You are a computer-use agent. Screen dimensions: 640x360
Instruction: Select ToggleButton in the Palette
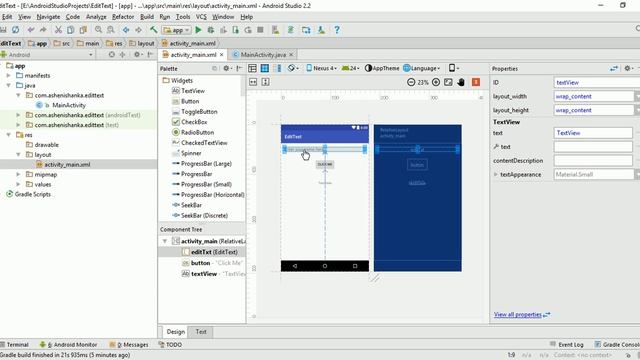tap(199, 111)
